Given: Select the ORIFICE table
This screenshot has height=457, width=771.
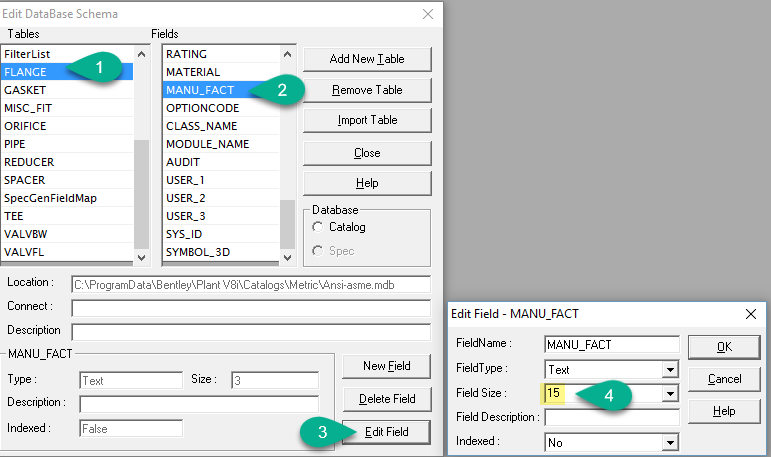Looking at the screenshot, I should [67, 126].
